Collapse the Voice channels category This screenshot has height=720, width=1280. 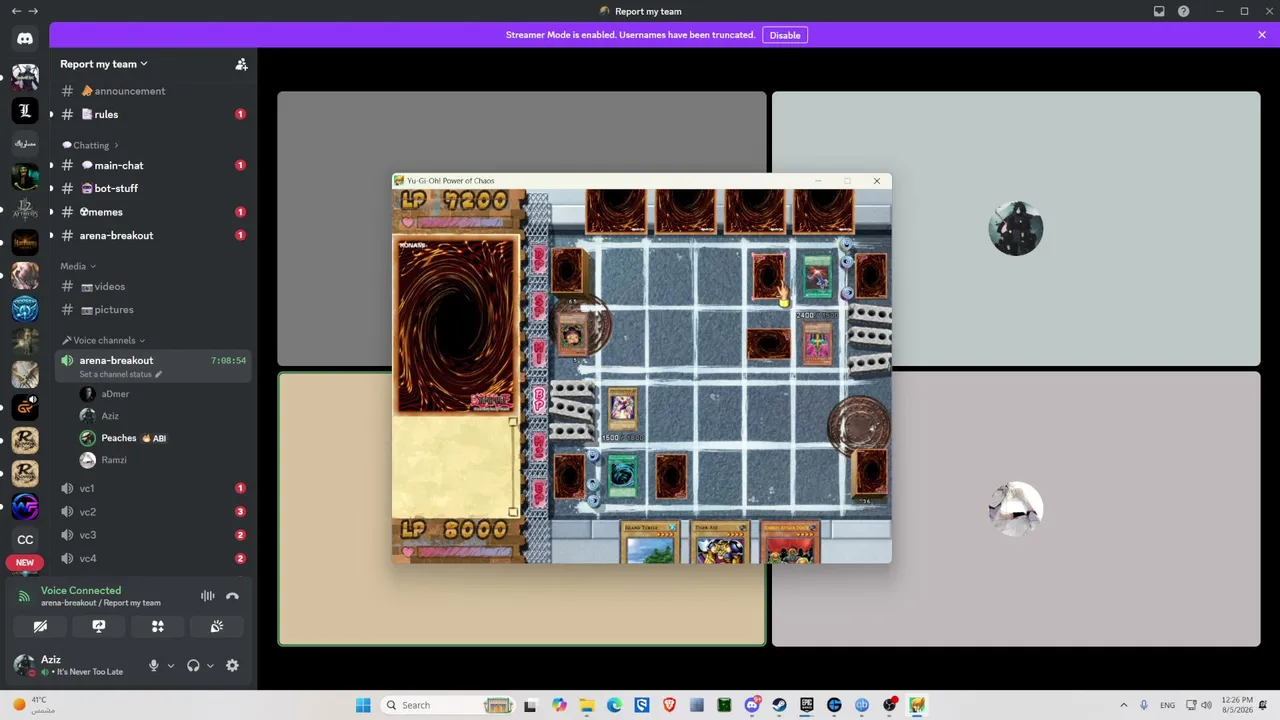click(x=103, y=340)
